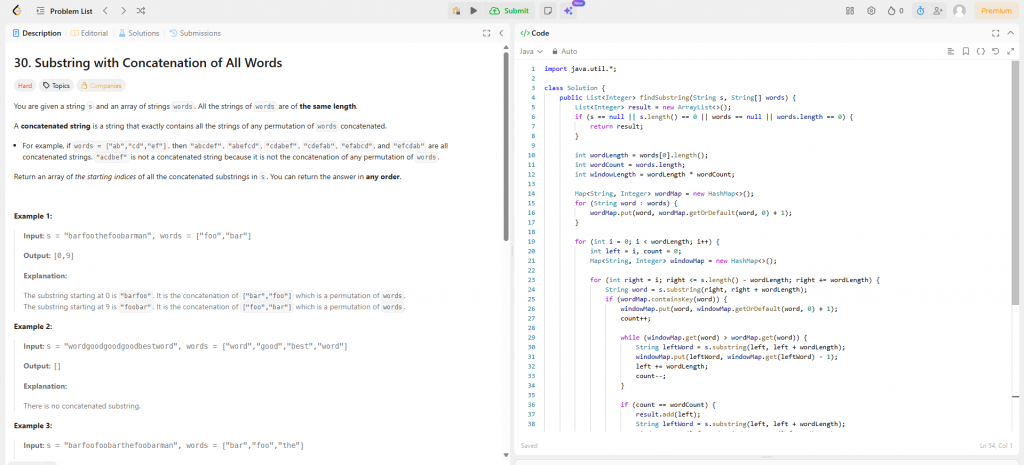Click the bookmark icon in editor toolbar

pos(965,51)
